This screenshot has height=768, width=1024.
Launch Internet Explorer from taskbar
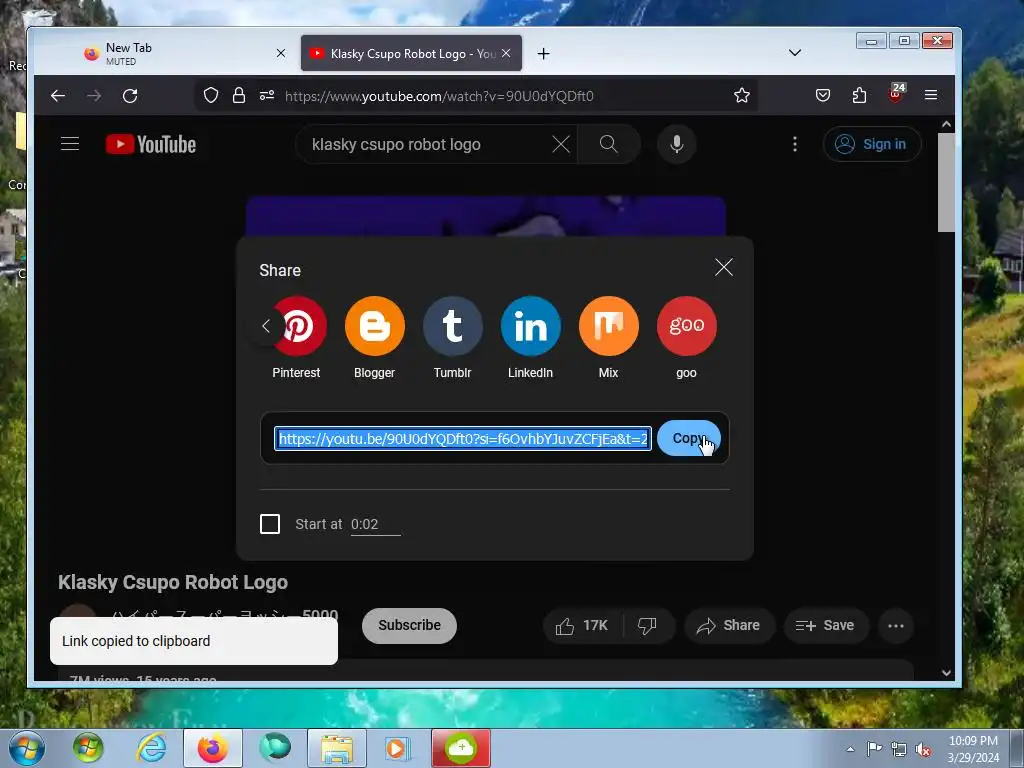click(151, 748)
